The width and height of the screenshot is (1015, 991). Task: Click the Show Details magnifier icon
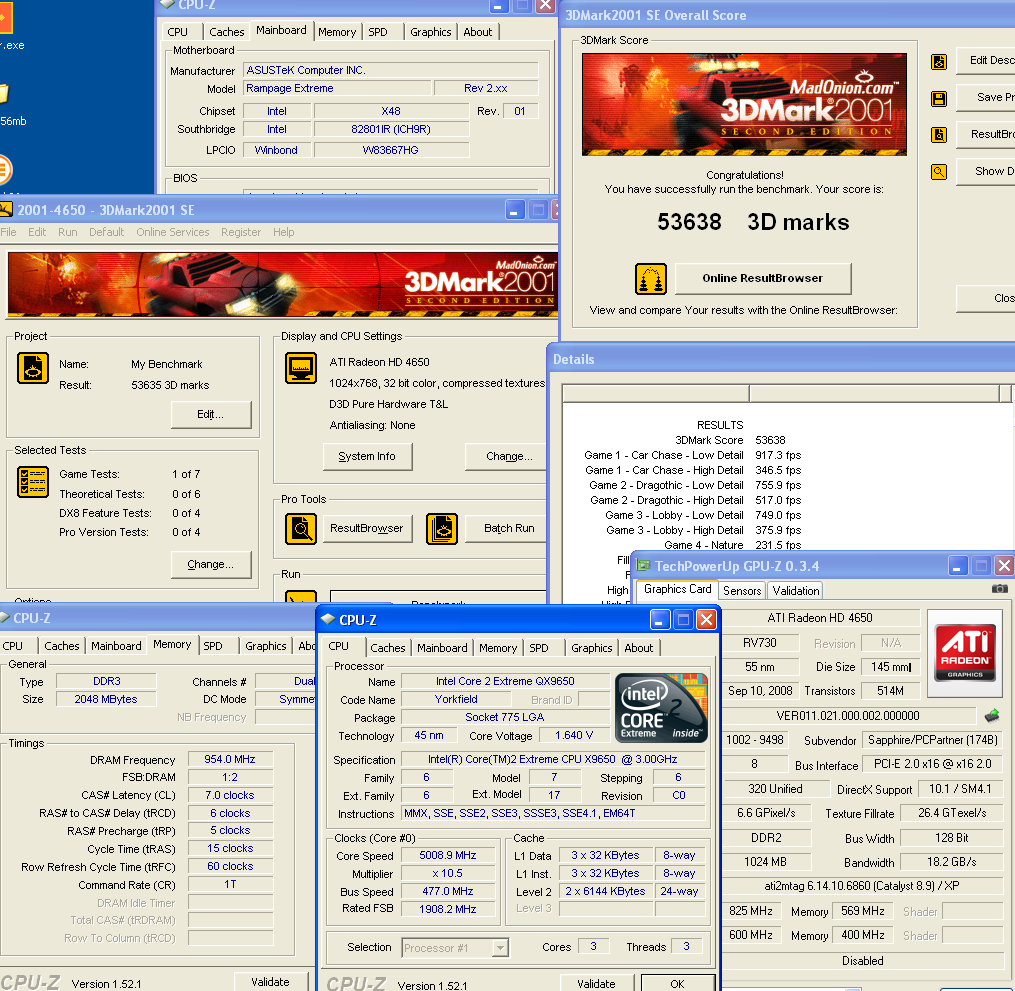coord(939,172)
